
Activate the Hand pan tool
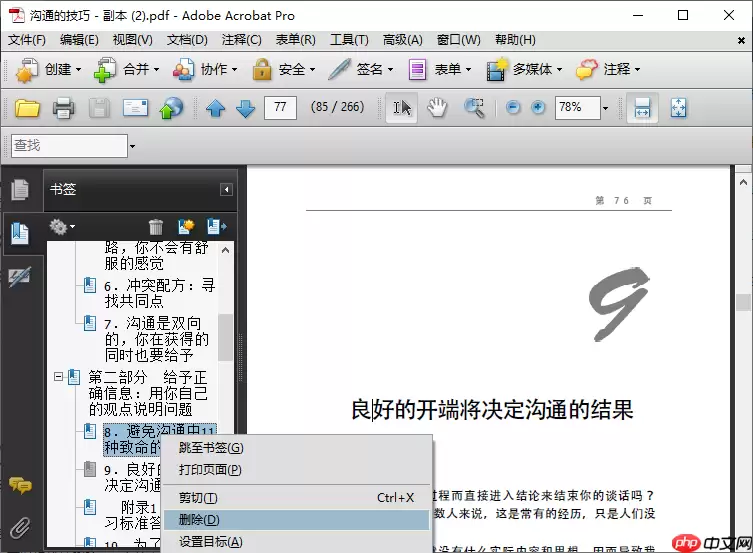point(437,108)
